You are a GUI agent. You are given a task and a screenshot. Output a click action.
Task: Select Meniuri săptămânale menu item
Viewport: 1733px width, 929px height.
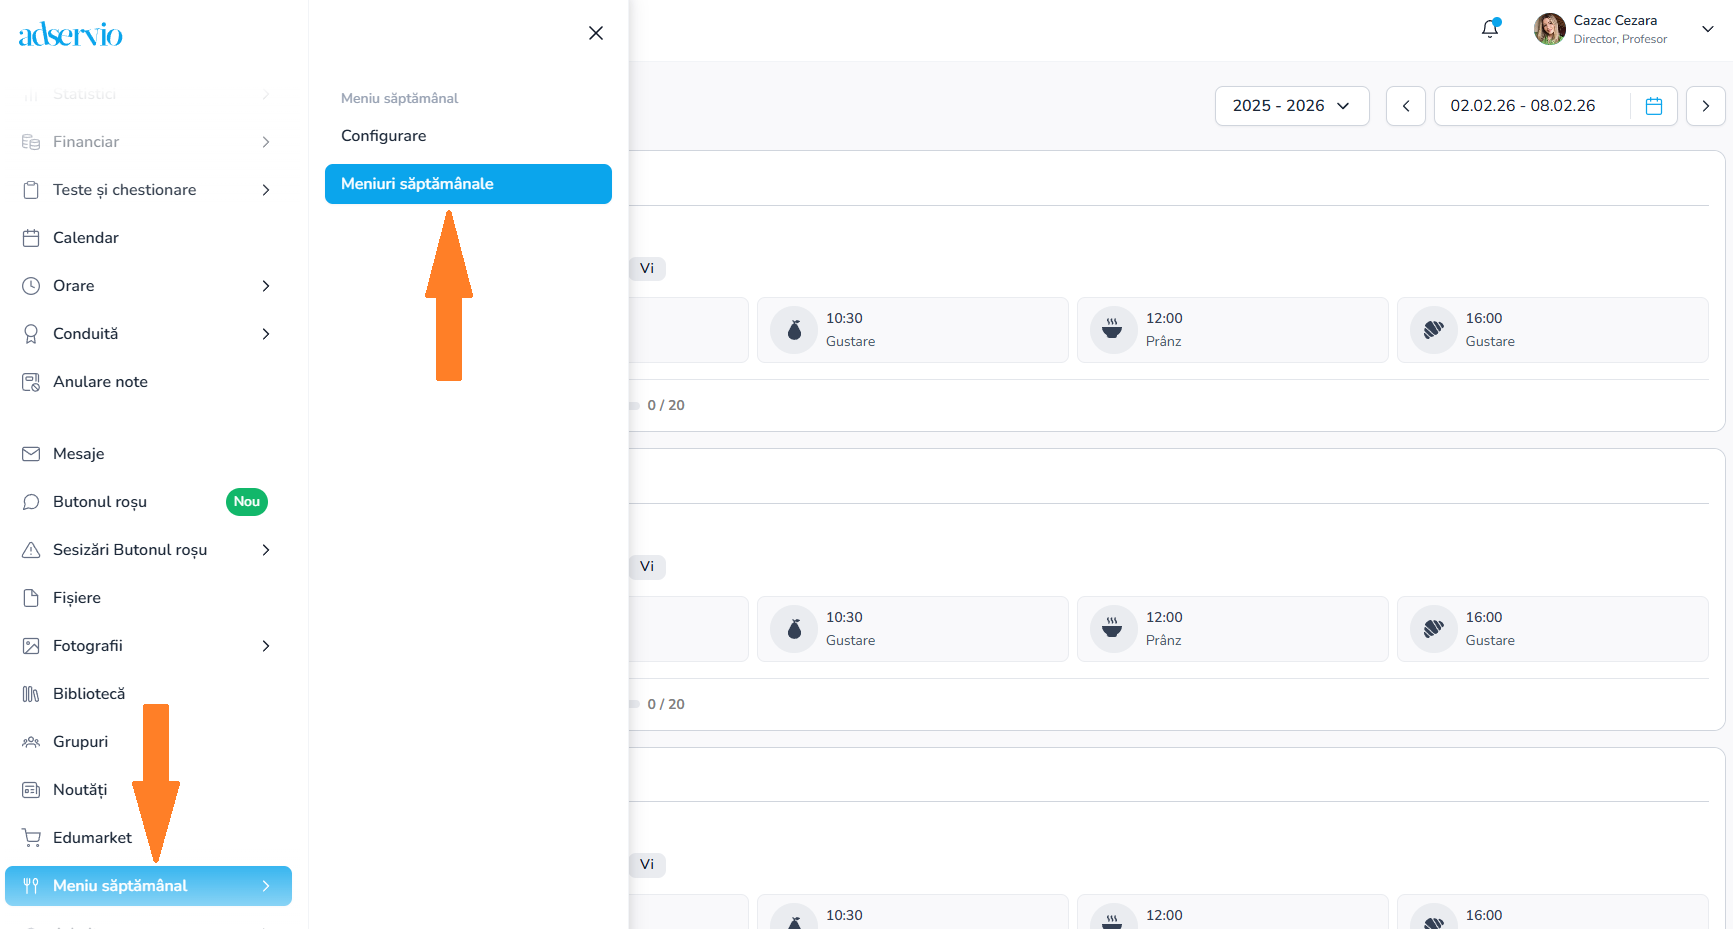(468, 184)
